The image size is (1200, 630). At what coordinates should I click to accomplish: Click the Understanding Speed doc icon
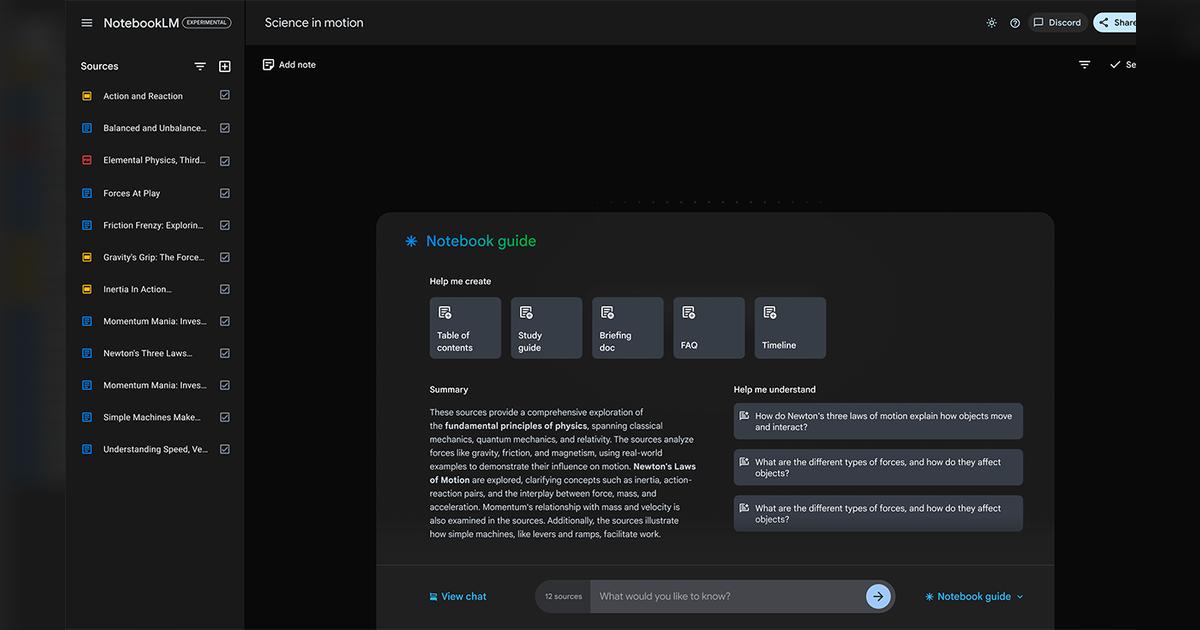click(87, 449)
